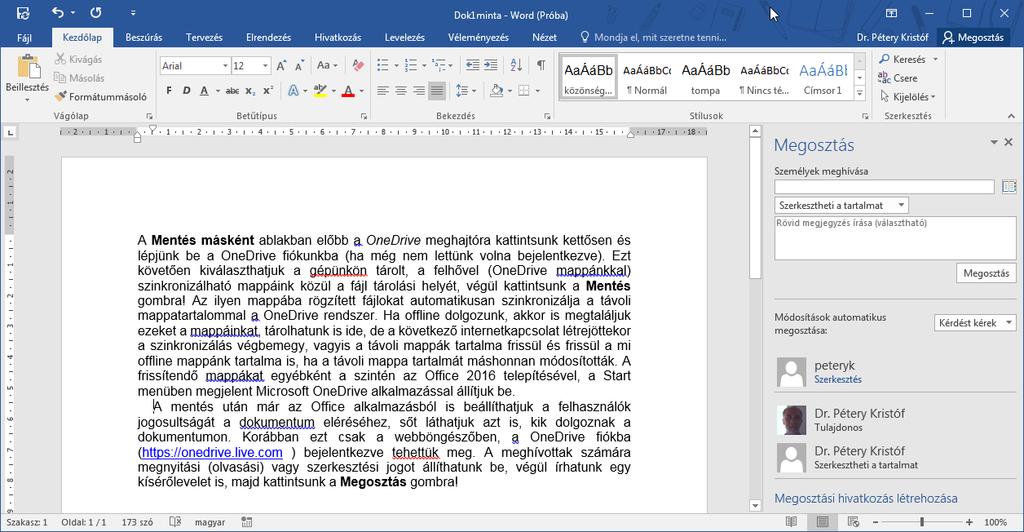
Task: Open the onedrive.live.com hyperlink in document
Action: [x=212, y=452]
